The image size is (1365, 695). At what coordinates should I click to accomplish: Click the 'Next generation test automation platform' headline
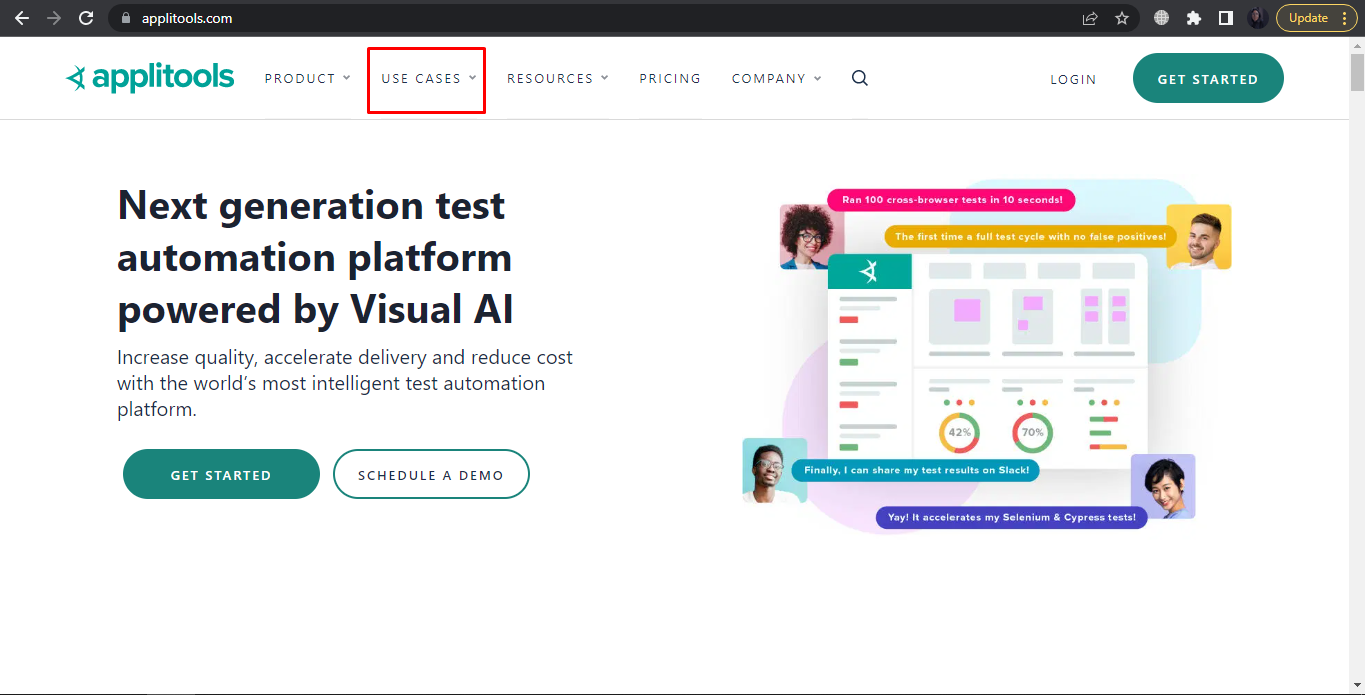pos(316,257)
